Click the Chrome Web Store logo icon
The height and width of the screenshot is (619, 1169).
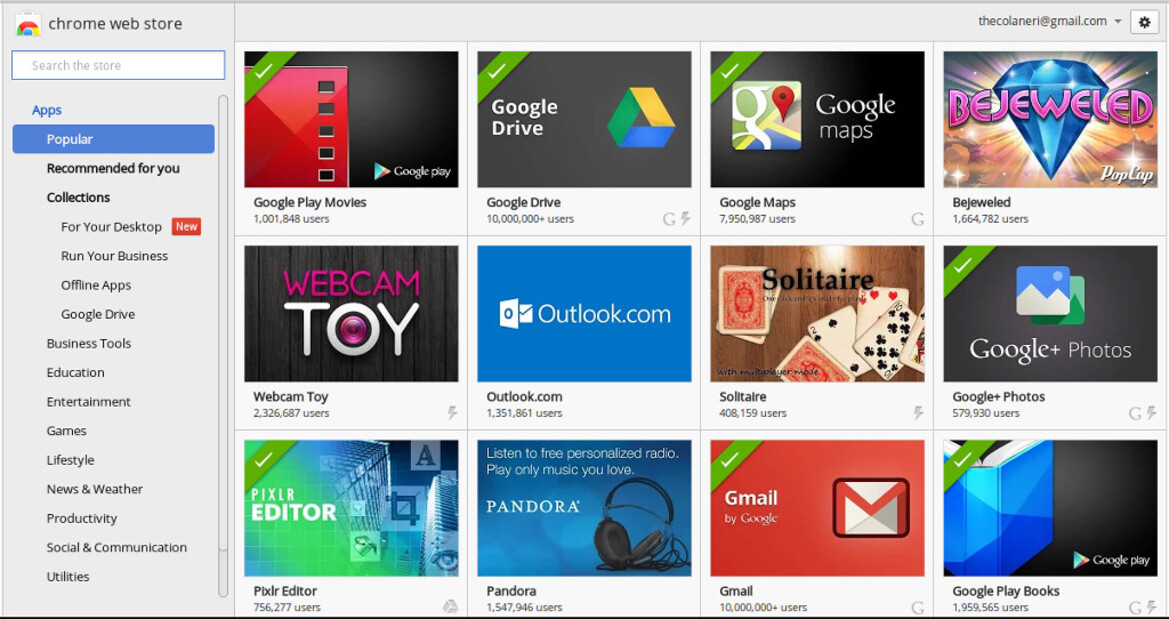28,24
